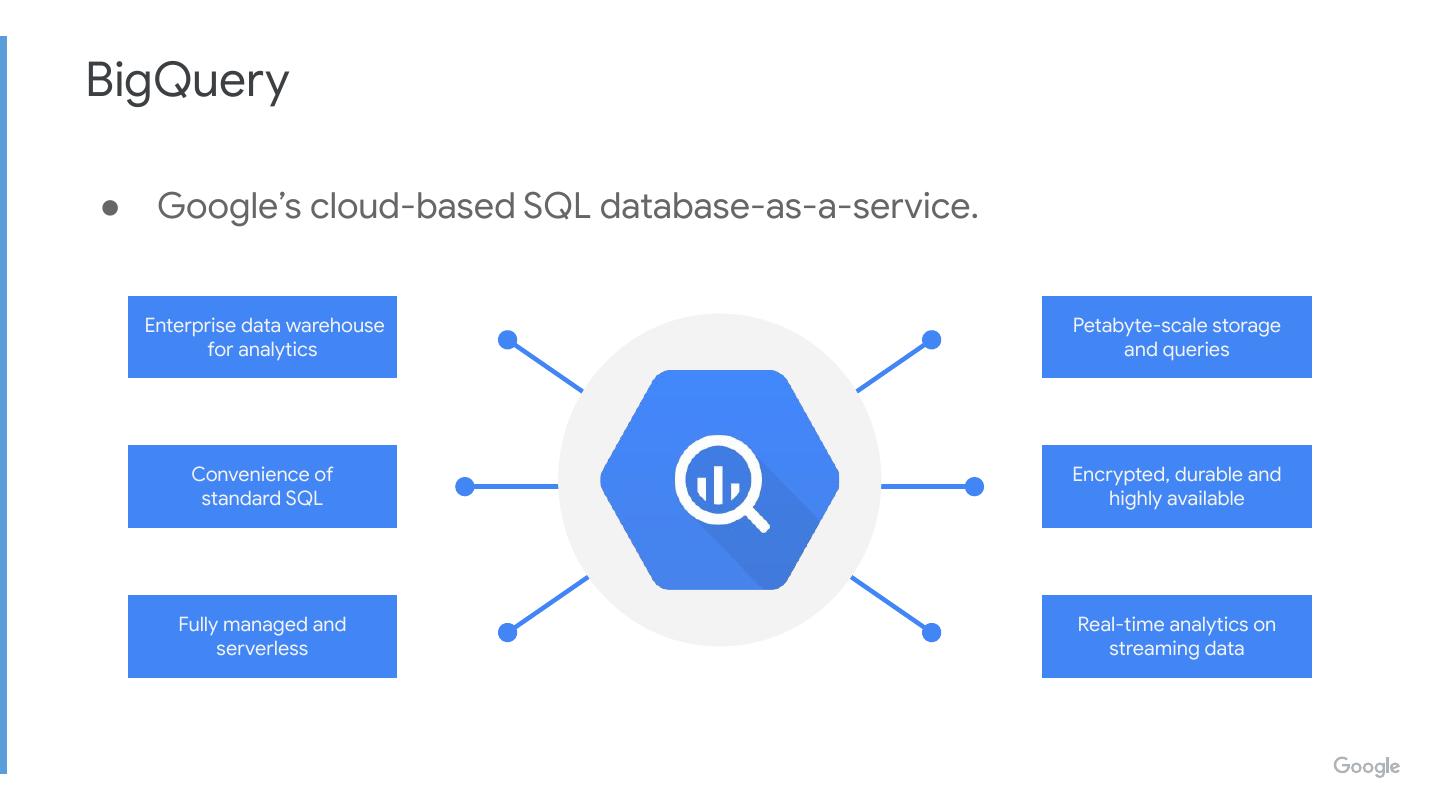Screen dimensions: 1440x810
Task: Click the Petabyte-scale storage and queries label
Action: (x=1176, y=337)
